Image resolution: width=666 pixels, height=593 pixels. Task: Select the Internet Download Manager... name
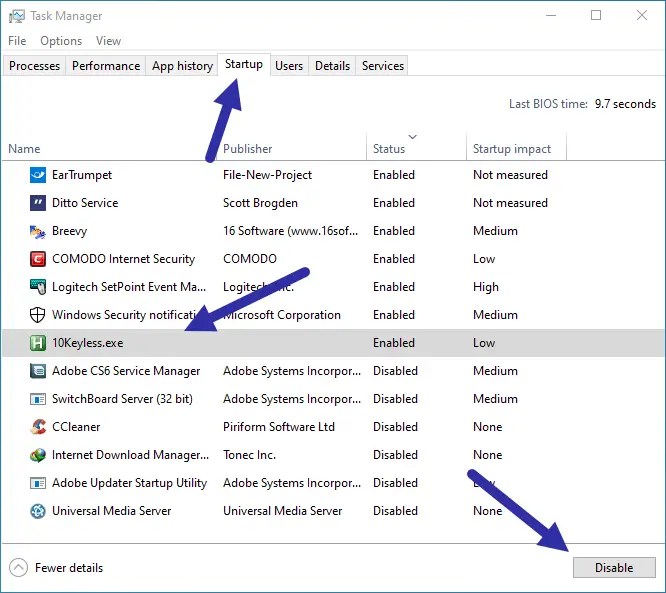pos(130,455)
